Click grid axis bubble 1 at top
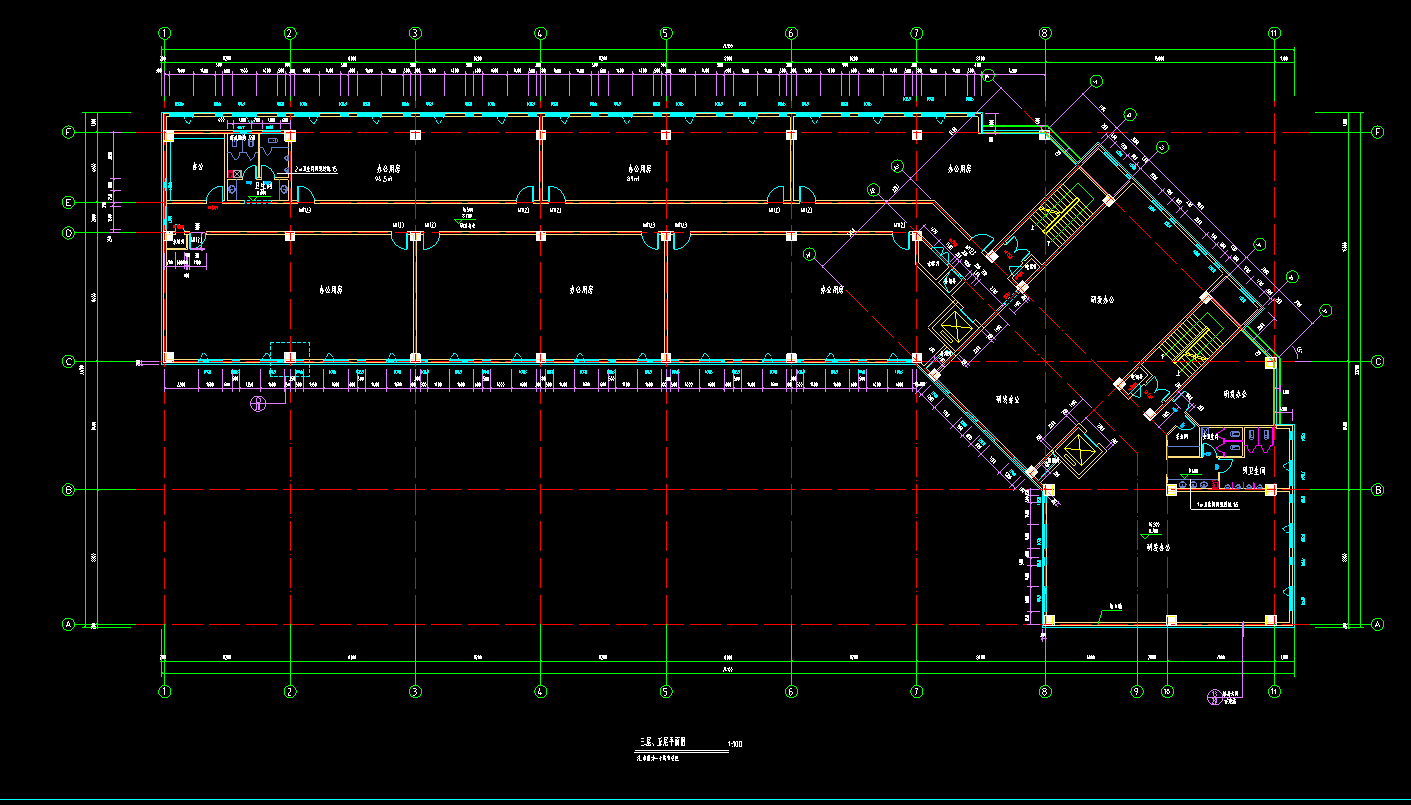 click(x=165, y=33)
